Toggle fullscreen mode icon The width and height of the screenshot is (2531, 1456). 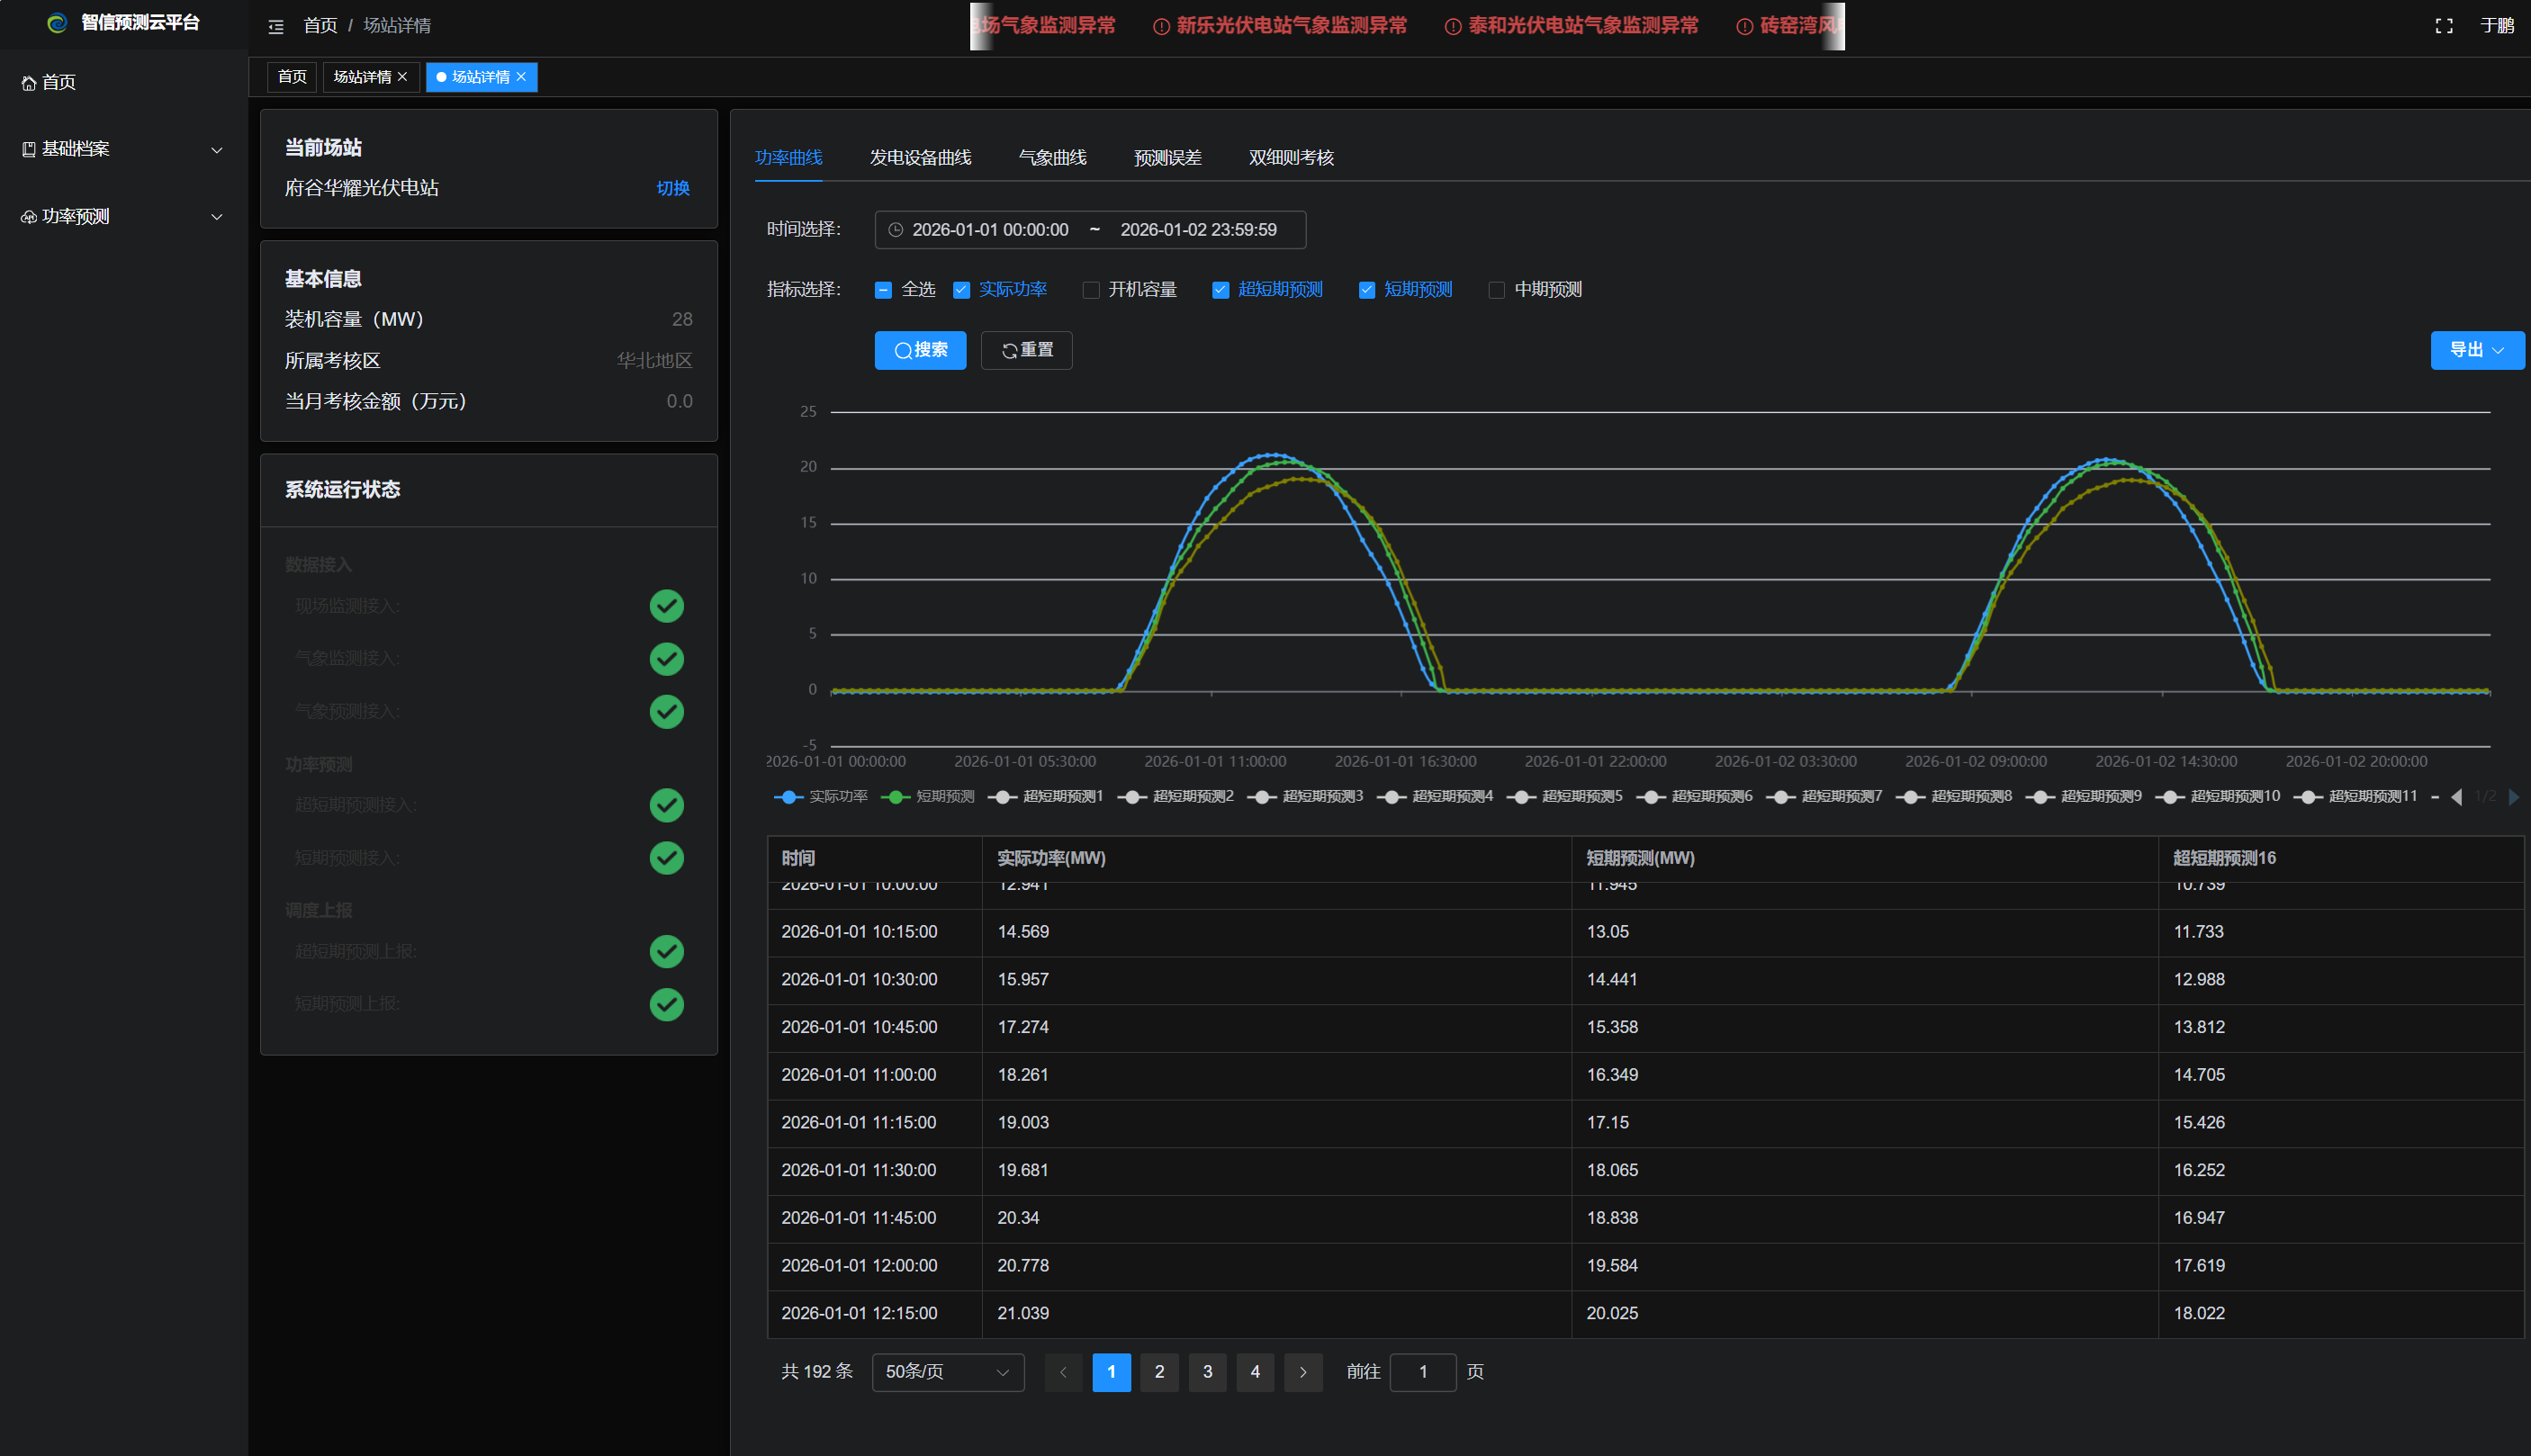2443,26
